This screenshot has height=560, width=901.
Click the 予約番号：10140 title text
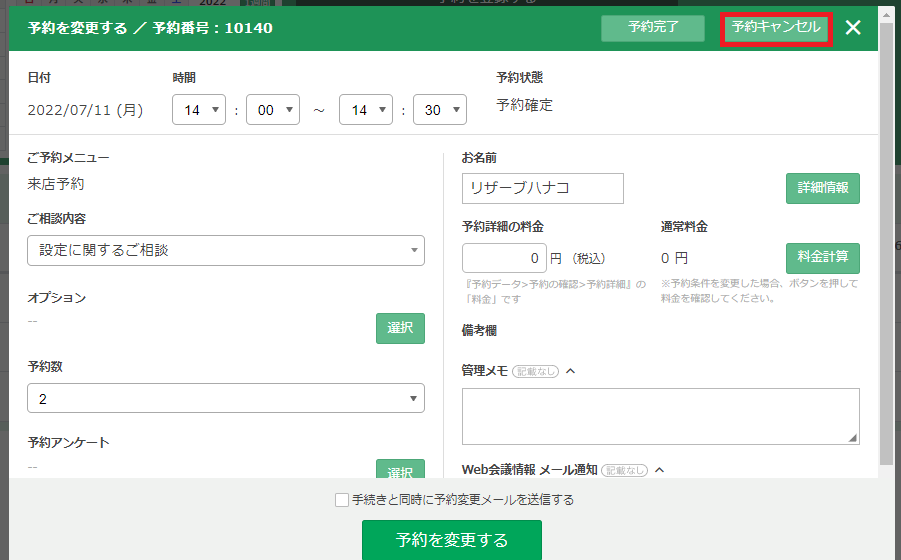coord(212,28)
